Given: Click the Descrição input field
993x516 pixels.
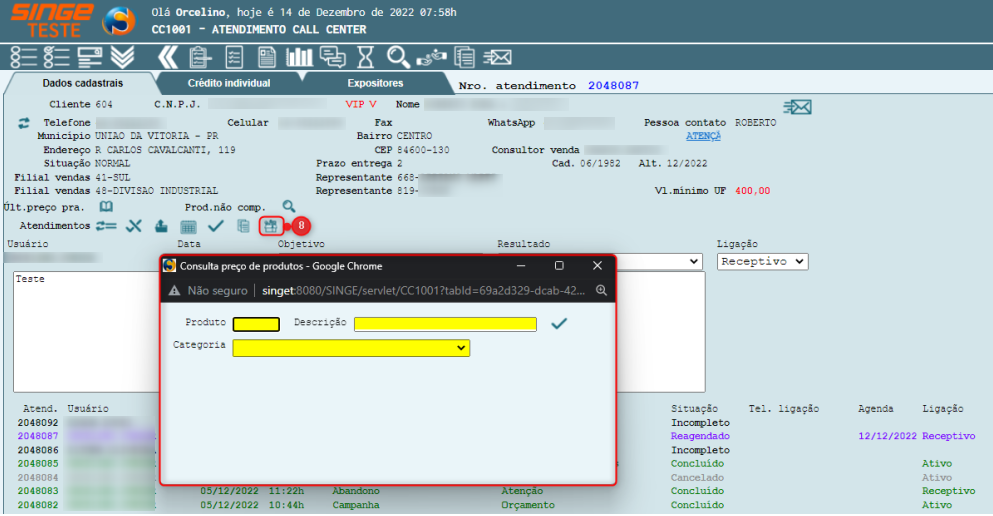Looking at the screenshot, I should point(445,324).
